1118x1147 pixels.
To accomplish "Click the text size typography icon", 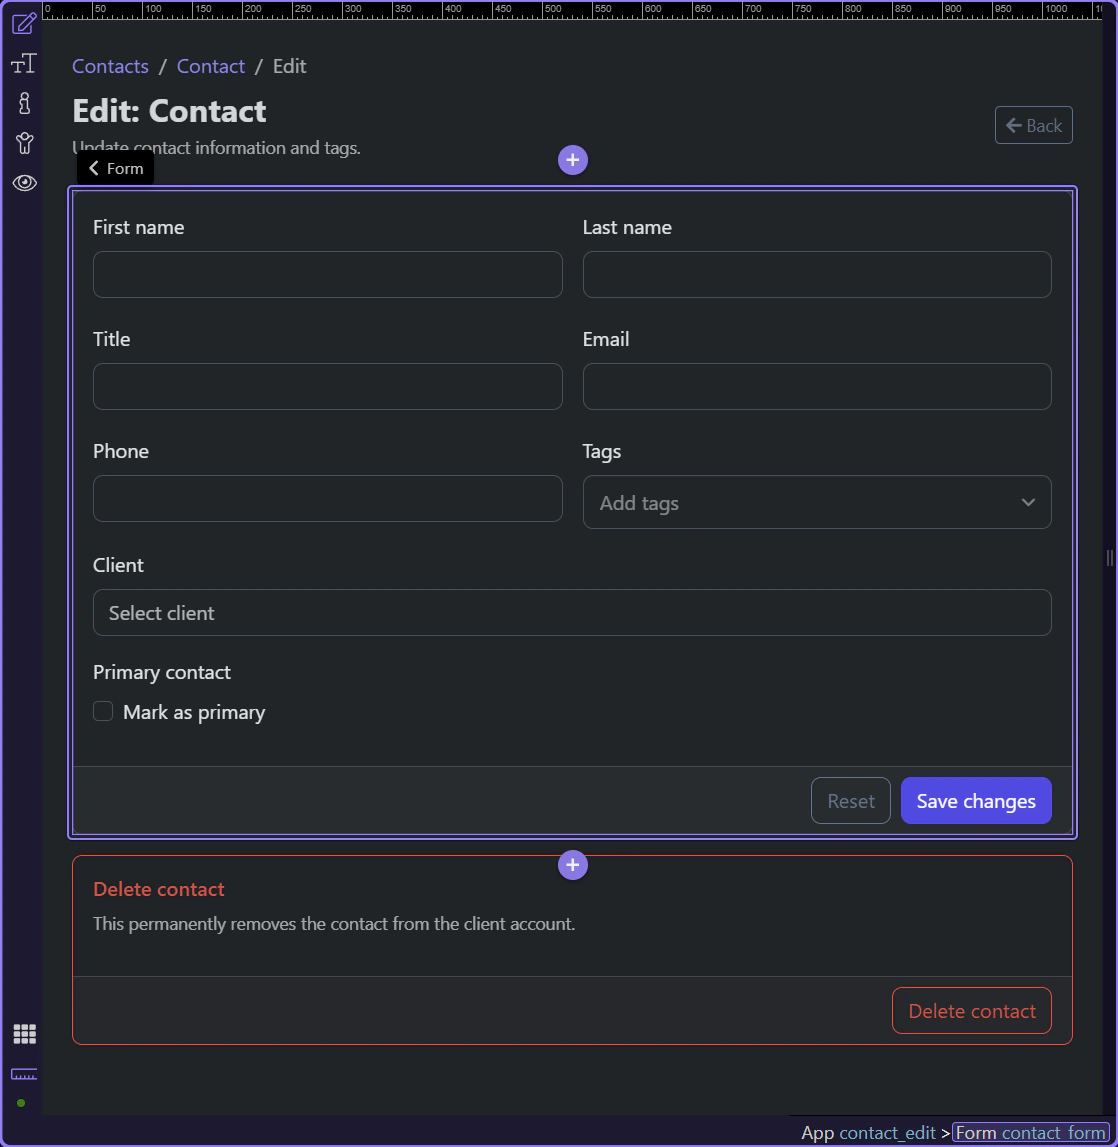I will tap(24, 64).
